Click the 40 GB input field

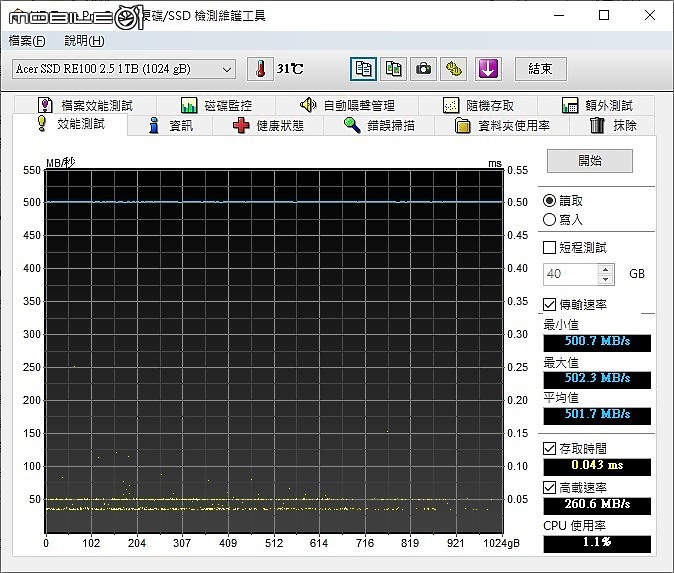570,274
